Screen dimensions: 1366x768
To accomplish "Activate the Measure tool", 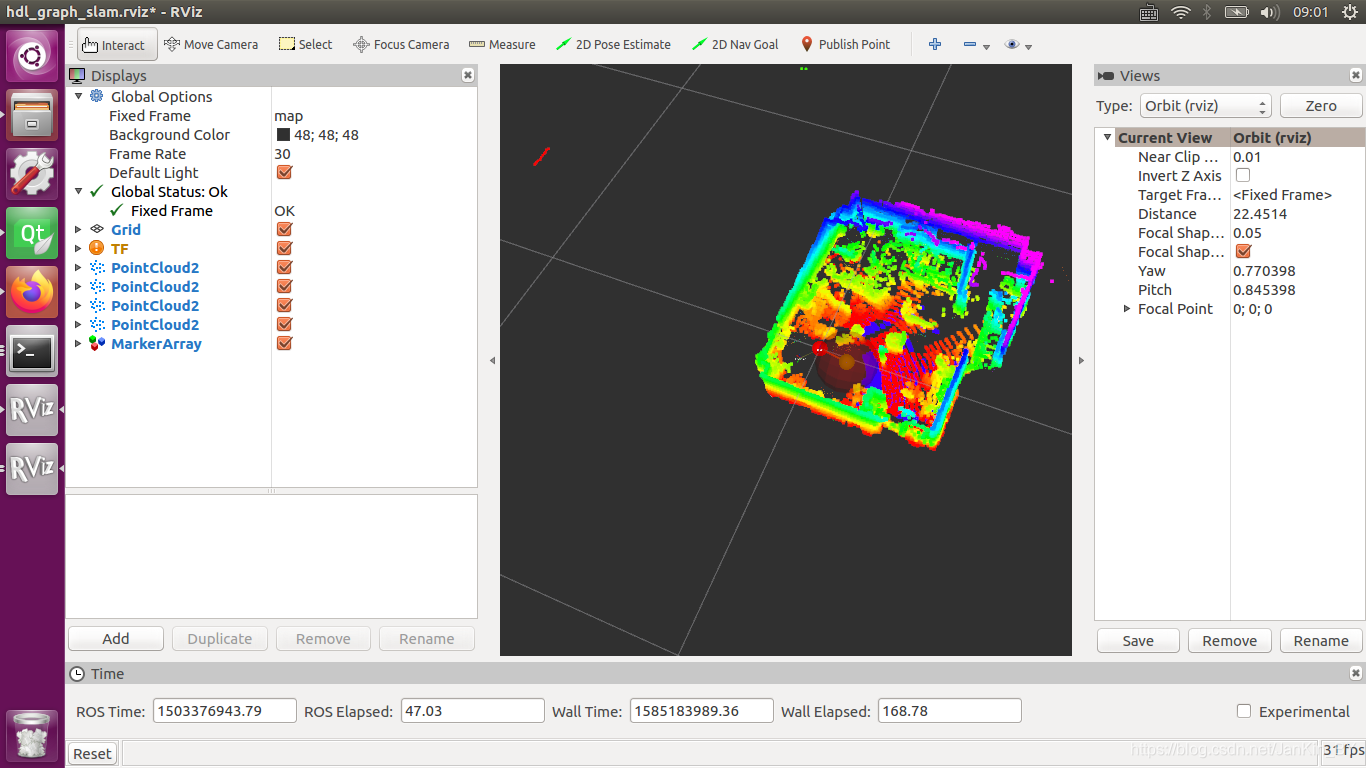I will pyautogui.click(x=502, y=44).
